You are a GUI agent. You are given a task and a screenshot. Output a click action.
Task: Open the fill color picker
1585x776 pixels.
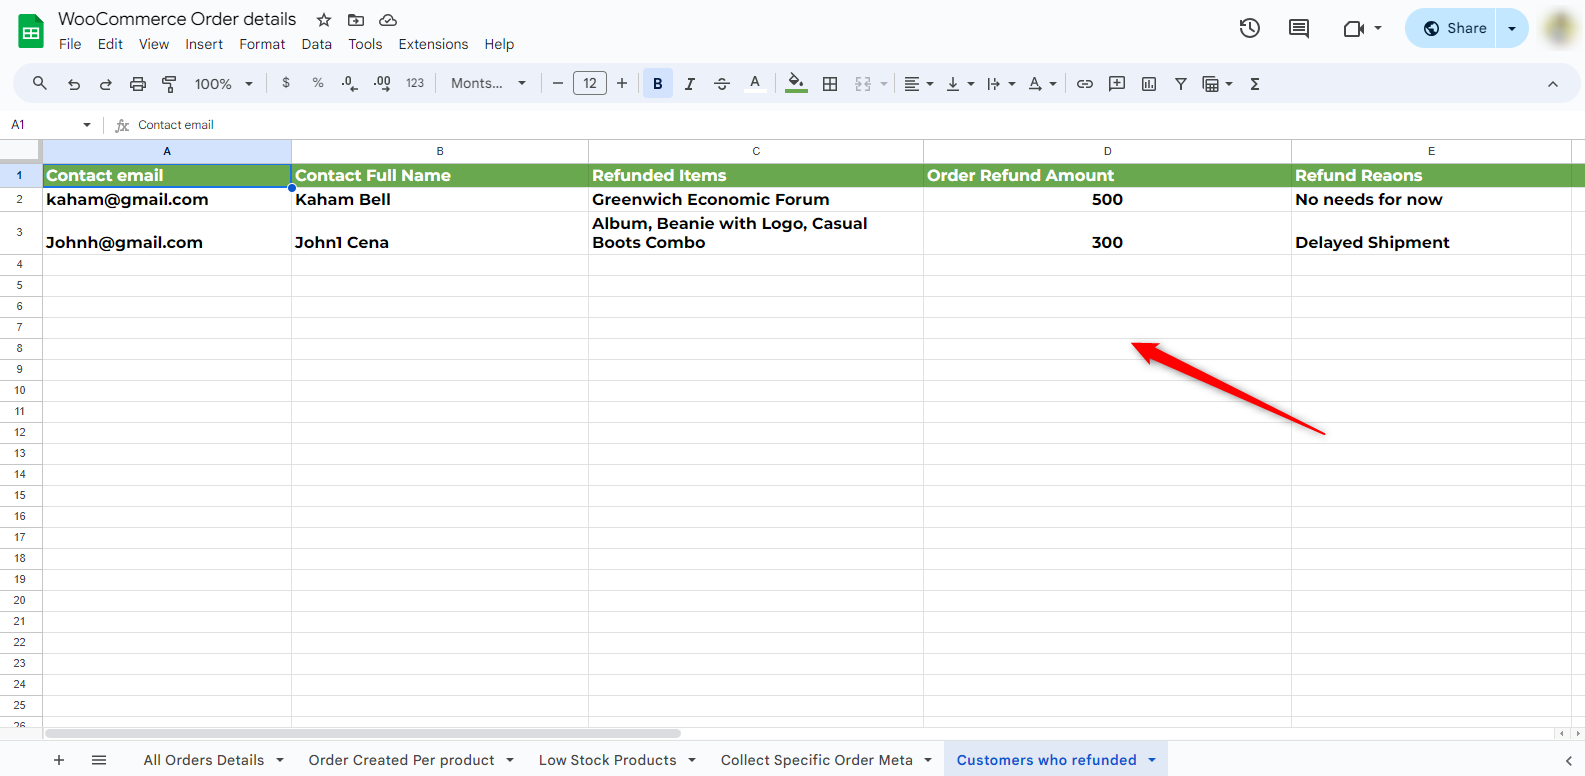tap(796, 84)
